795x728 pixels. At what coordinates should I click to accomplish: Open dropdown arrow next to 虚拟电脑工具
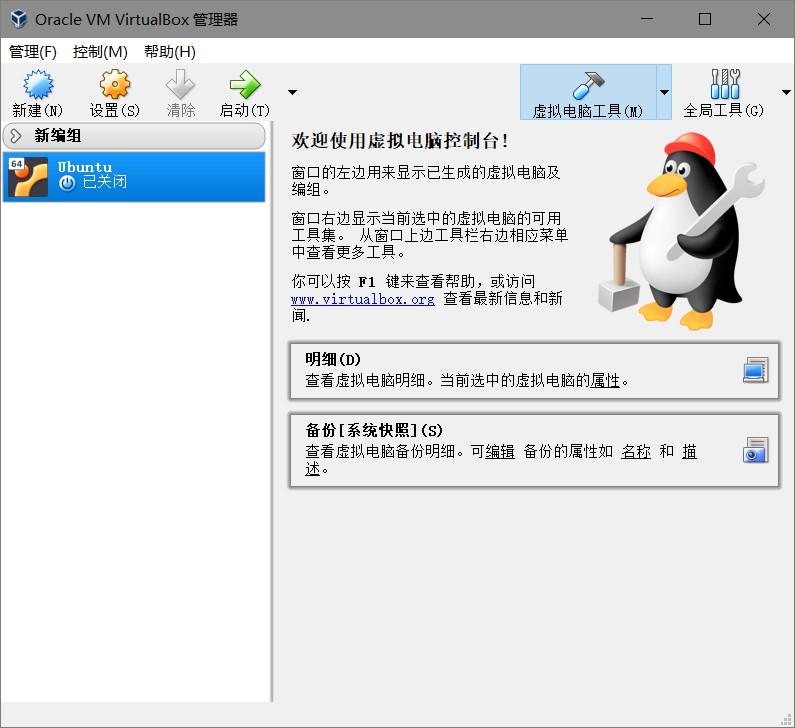click(x=664, y=92)
